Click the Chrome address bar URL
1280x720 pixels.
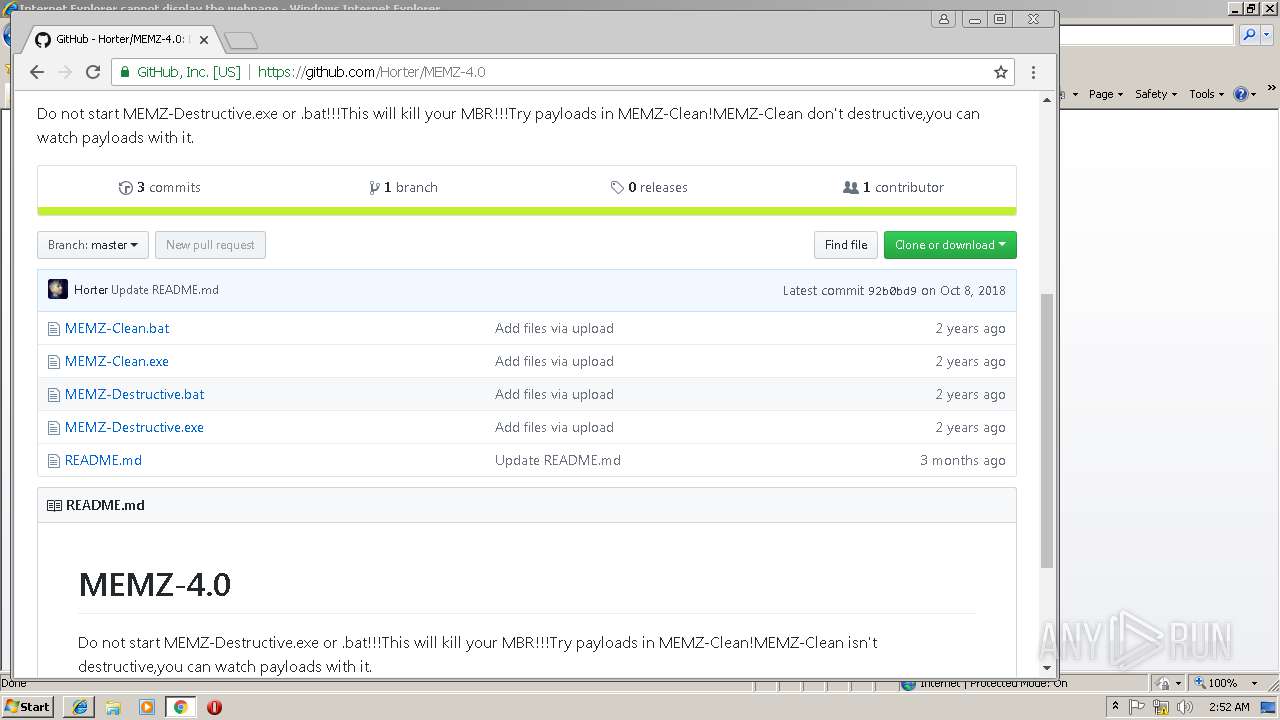pos(372,72)
